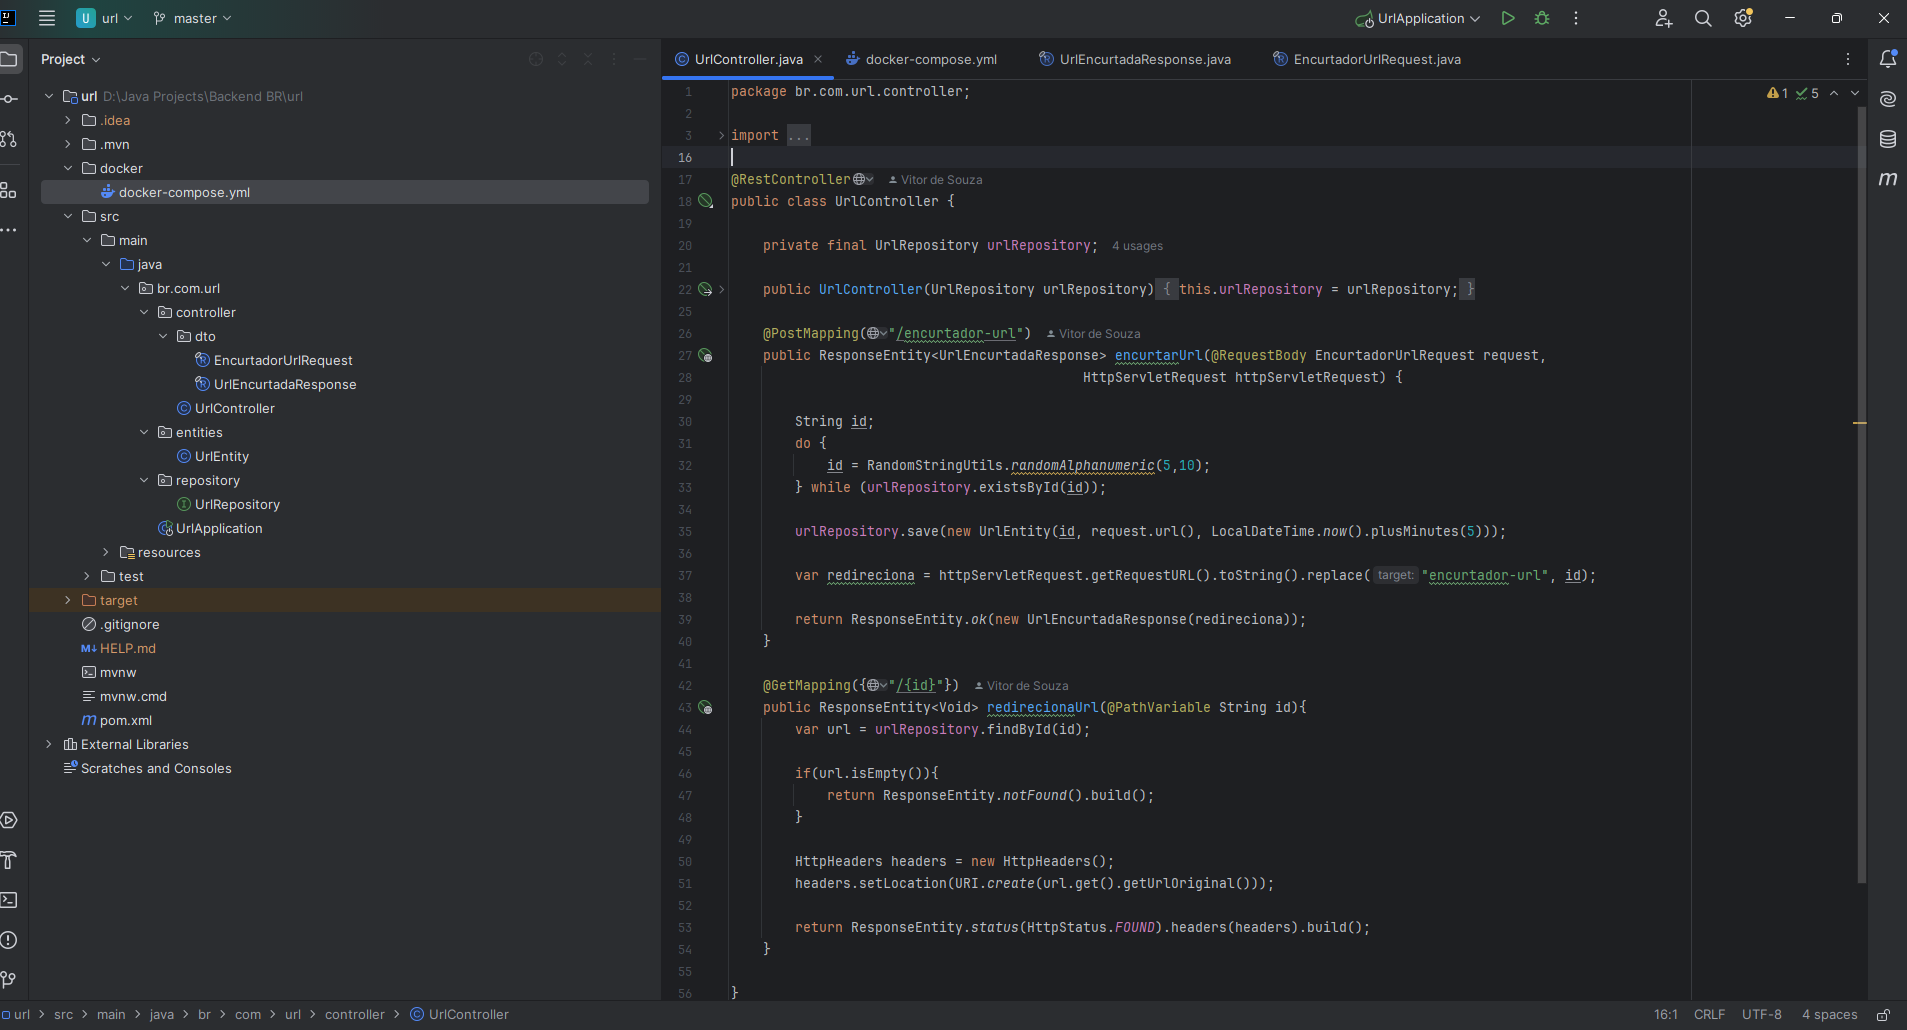The width and height of the screenshot is (1907, 1030).
Task: Switch to docker-compose.yml editor tab
Action: [930, 59]
